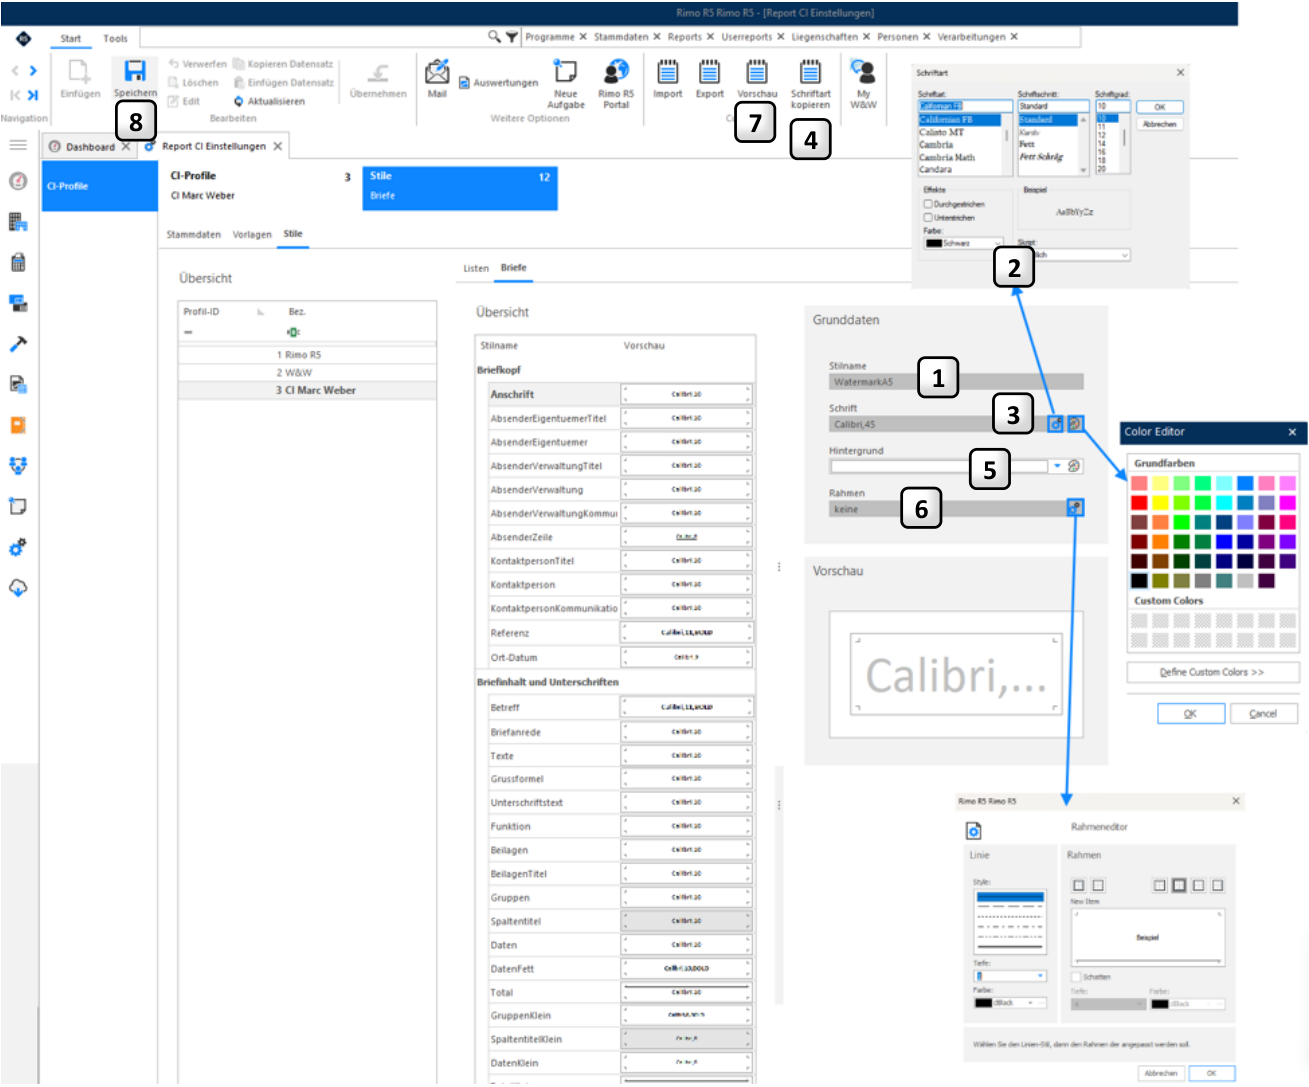
Task: Open the color editor icon beside Schrift field
Action: [1075, 424]
